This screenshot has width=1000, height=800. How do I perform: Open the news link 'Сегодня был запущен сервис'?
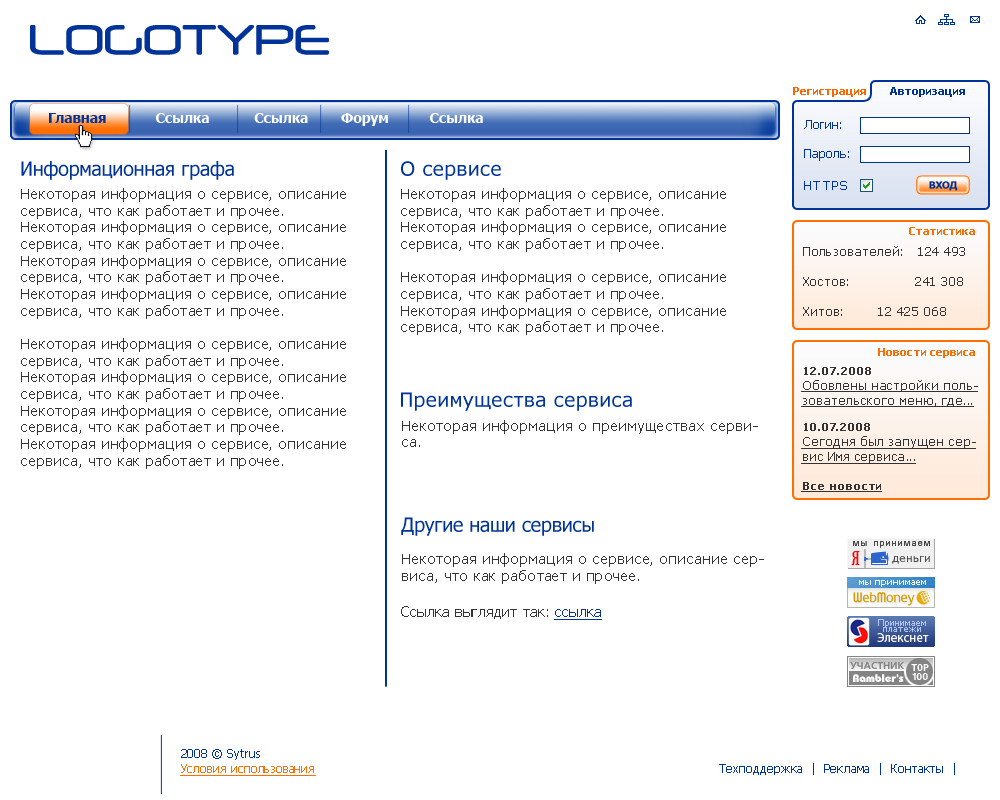[889, 449]
